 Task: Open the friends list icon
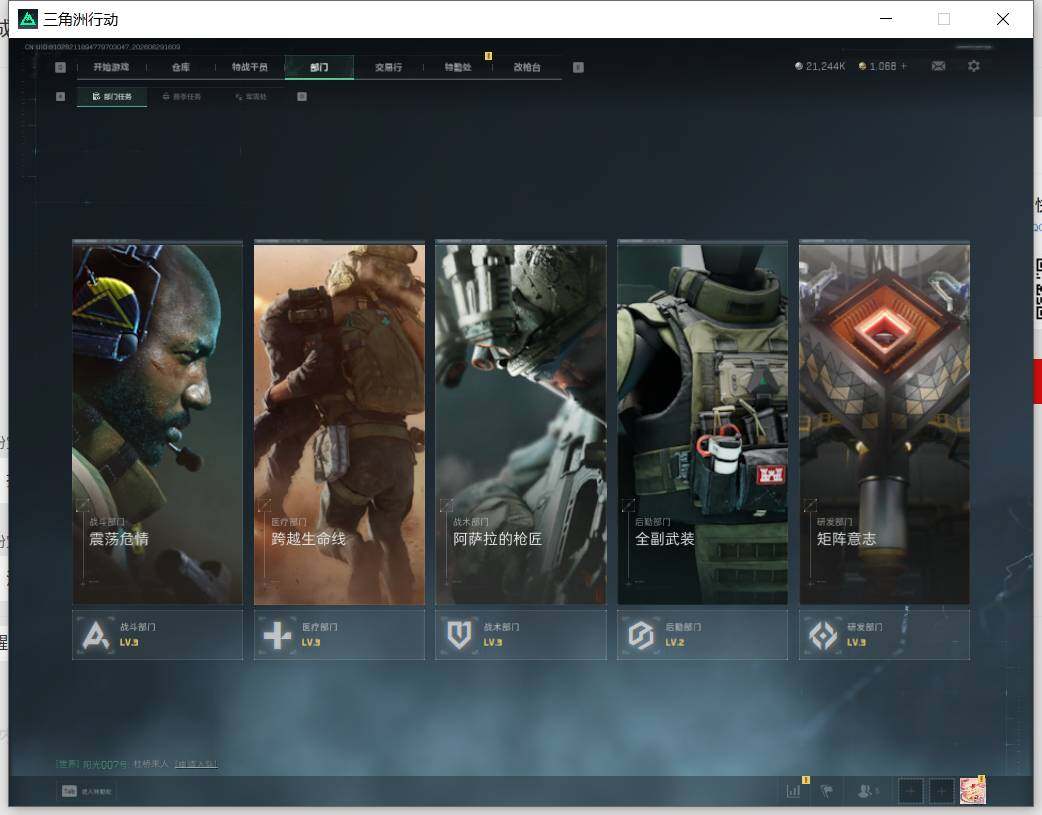coord(867,791)
